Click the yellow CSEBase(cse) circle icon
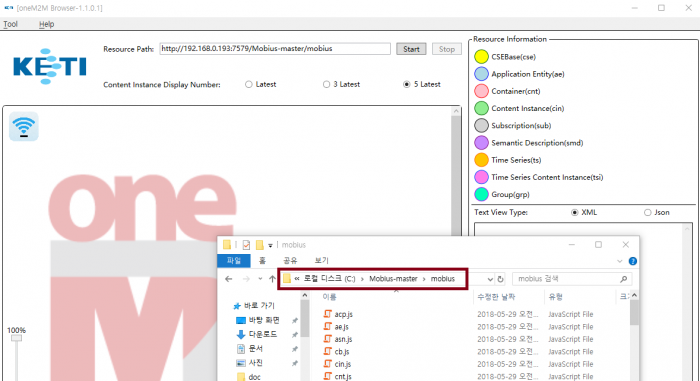Screen dimensions: 700x381 pos(481,57)
